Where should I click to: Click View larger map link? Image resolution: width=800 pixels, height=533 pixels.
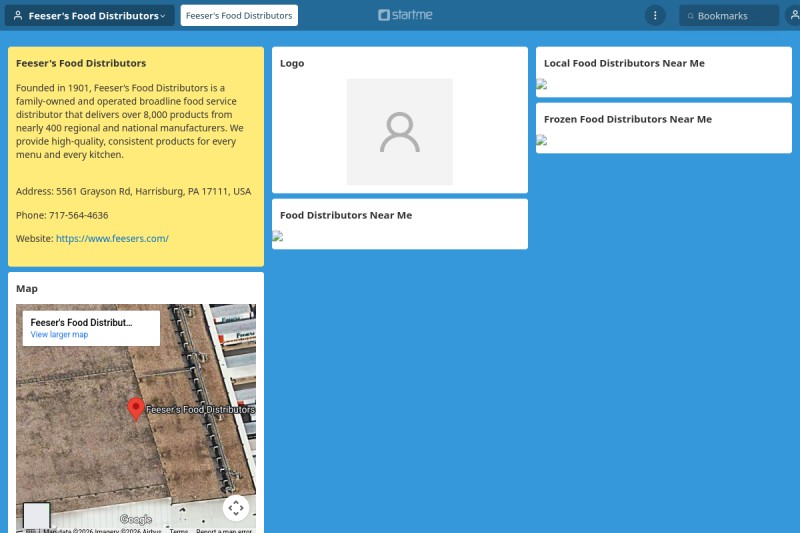click(x=59, y=335)
